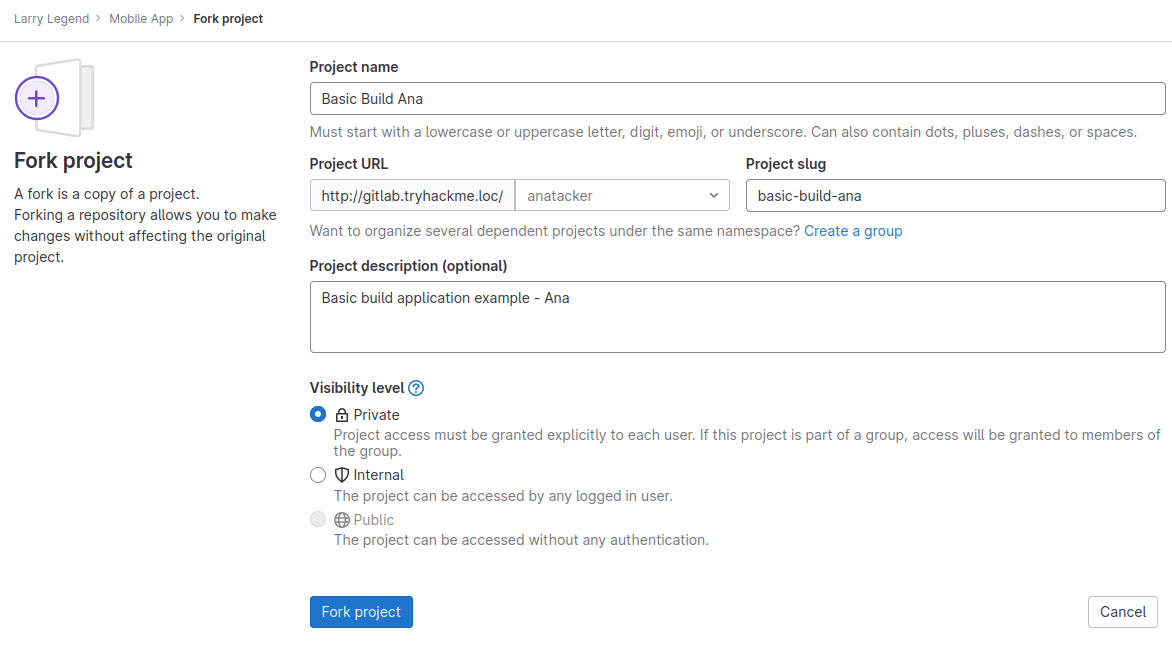The width and height of the screenshot is (1172, 646).
Task: Click the Fork project breadcrumb entry
Action: 228,18
